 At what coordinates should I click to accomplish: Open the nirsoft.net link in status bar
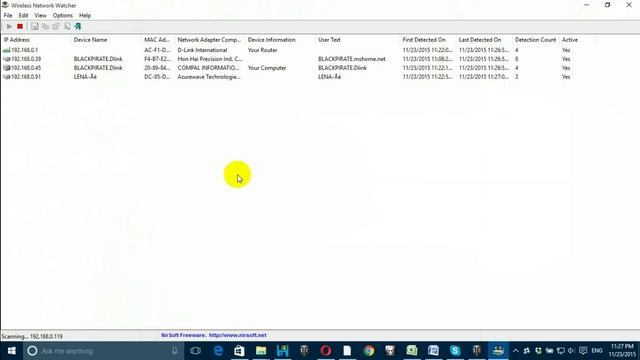click(238, 335)
